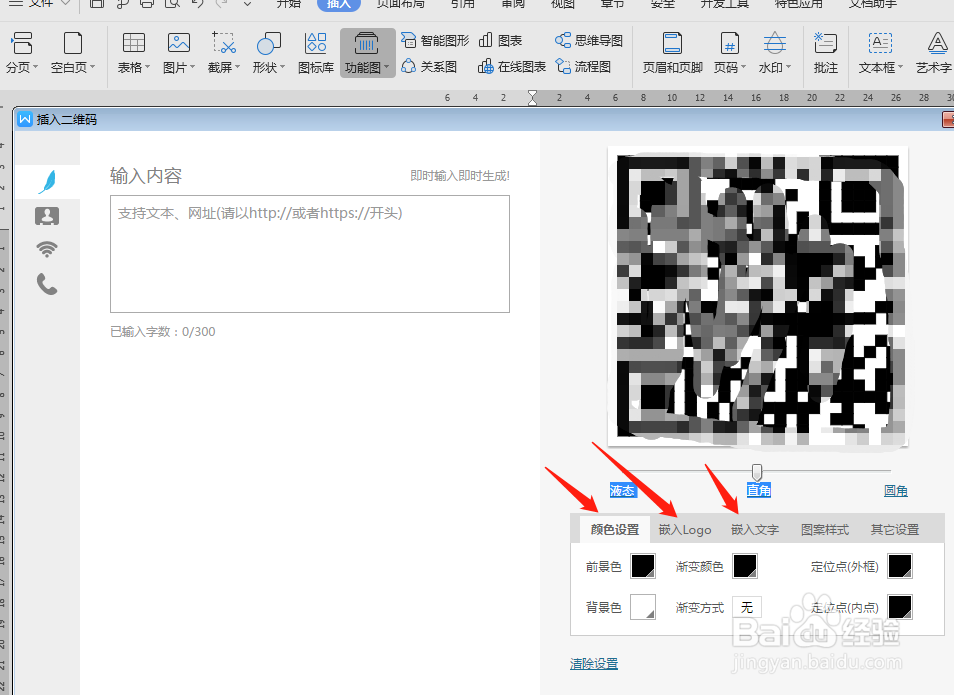Switch to the 嵌入文字 tab
Screen dimensions: 954x695
[x=755, y=529]
